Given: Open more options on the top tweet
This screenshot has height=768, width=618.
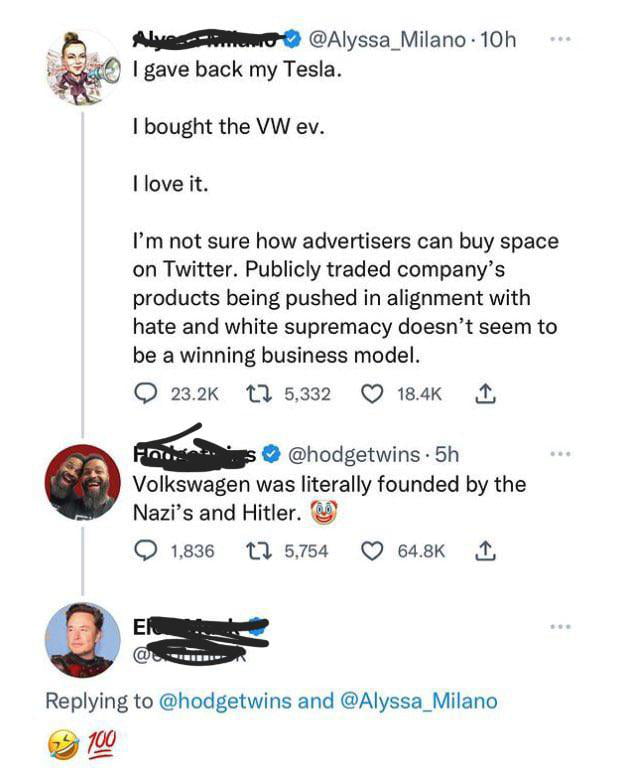Looking at the screenshot, I should pyautogui.click(x=561, y=40).
